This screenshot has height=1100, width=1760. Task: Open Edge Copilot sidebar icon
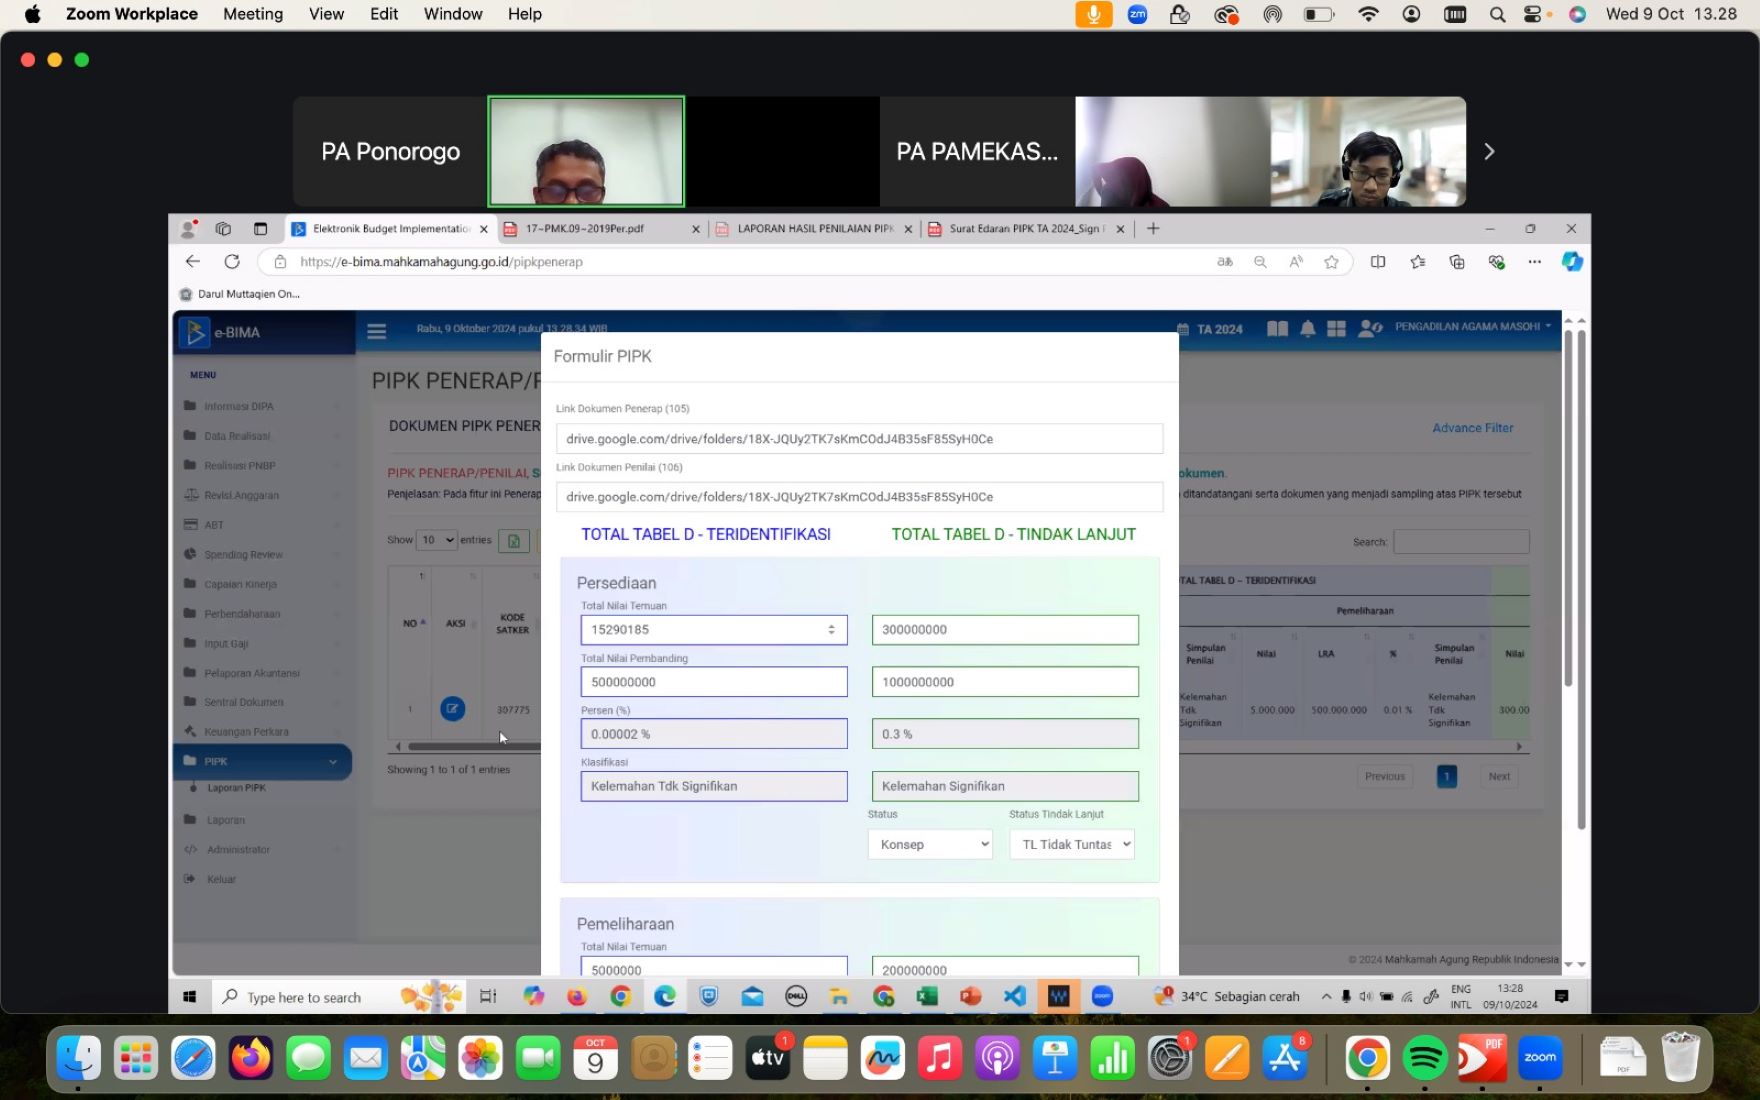tap(1572, 261)
